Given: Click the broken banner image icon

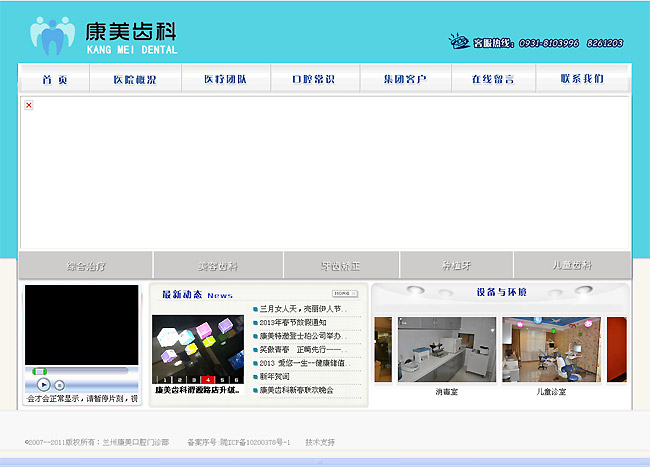Looking at the screenshot, I should (x=29, y=105).
